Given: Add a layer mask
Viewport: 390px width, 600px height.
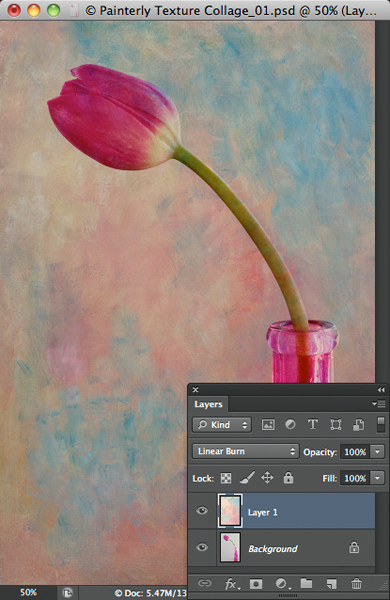Looking at the screenshot, I should (256, 584).
